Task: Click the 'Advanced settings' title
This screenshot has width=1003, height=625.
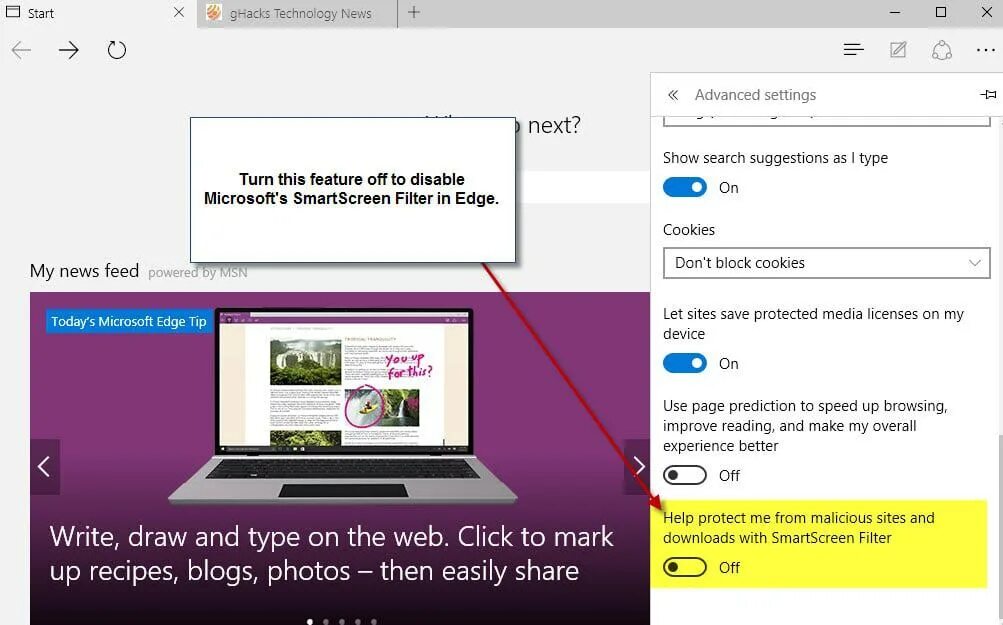Action: 755,95
